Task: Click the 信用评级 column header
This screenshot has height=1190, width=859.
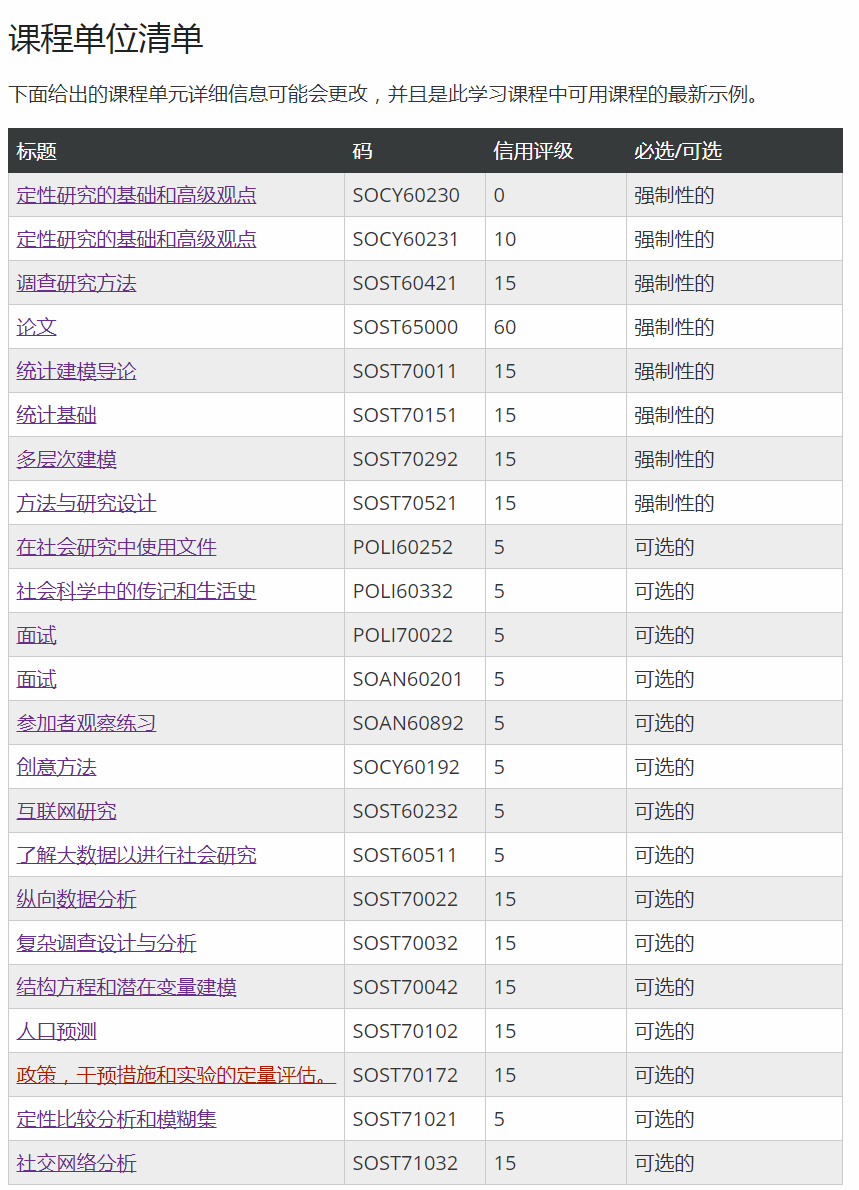Action: (x=533, y=151)
